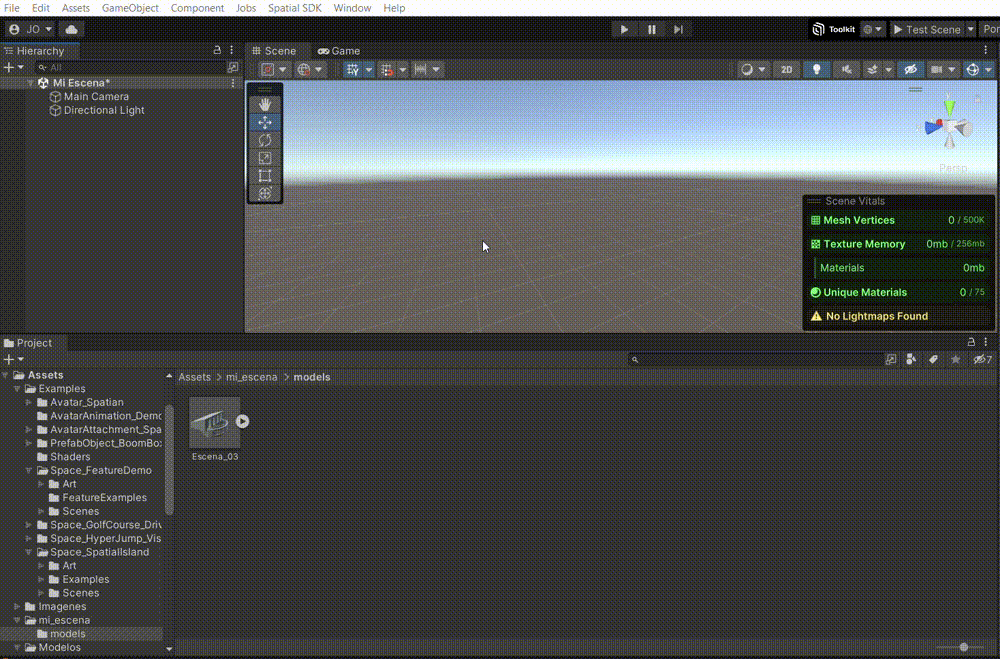Viewport: 1000px width, 659px height.
Task: Select the Rect transform tool
Action: click(x=265, y=176)
